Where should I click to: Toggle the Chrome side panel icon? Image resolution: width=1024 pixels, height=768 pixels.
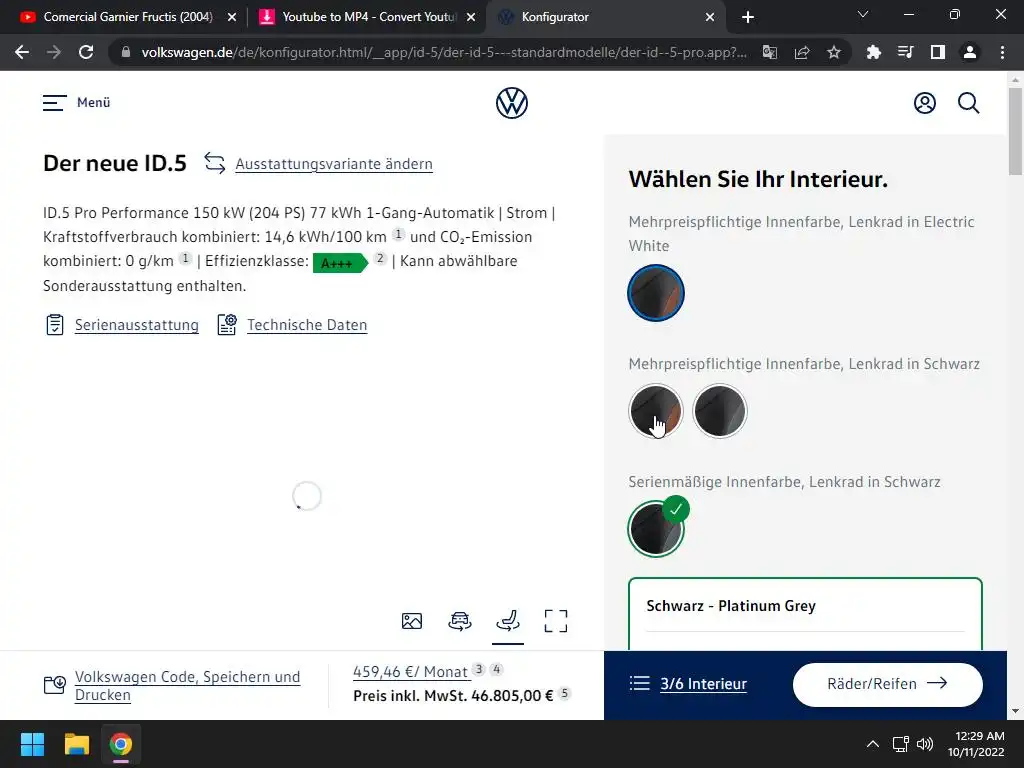tap(937, 52)
